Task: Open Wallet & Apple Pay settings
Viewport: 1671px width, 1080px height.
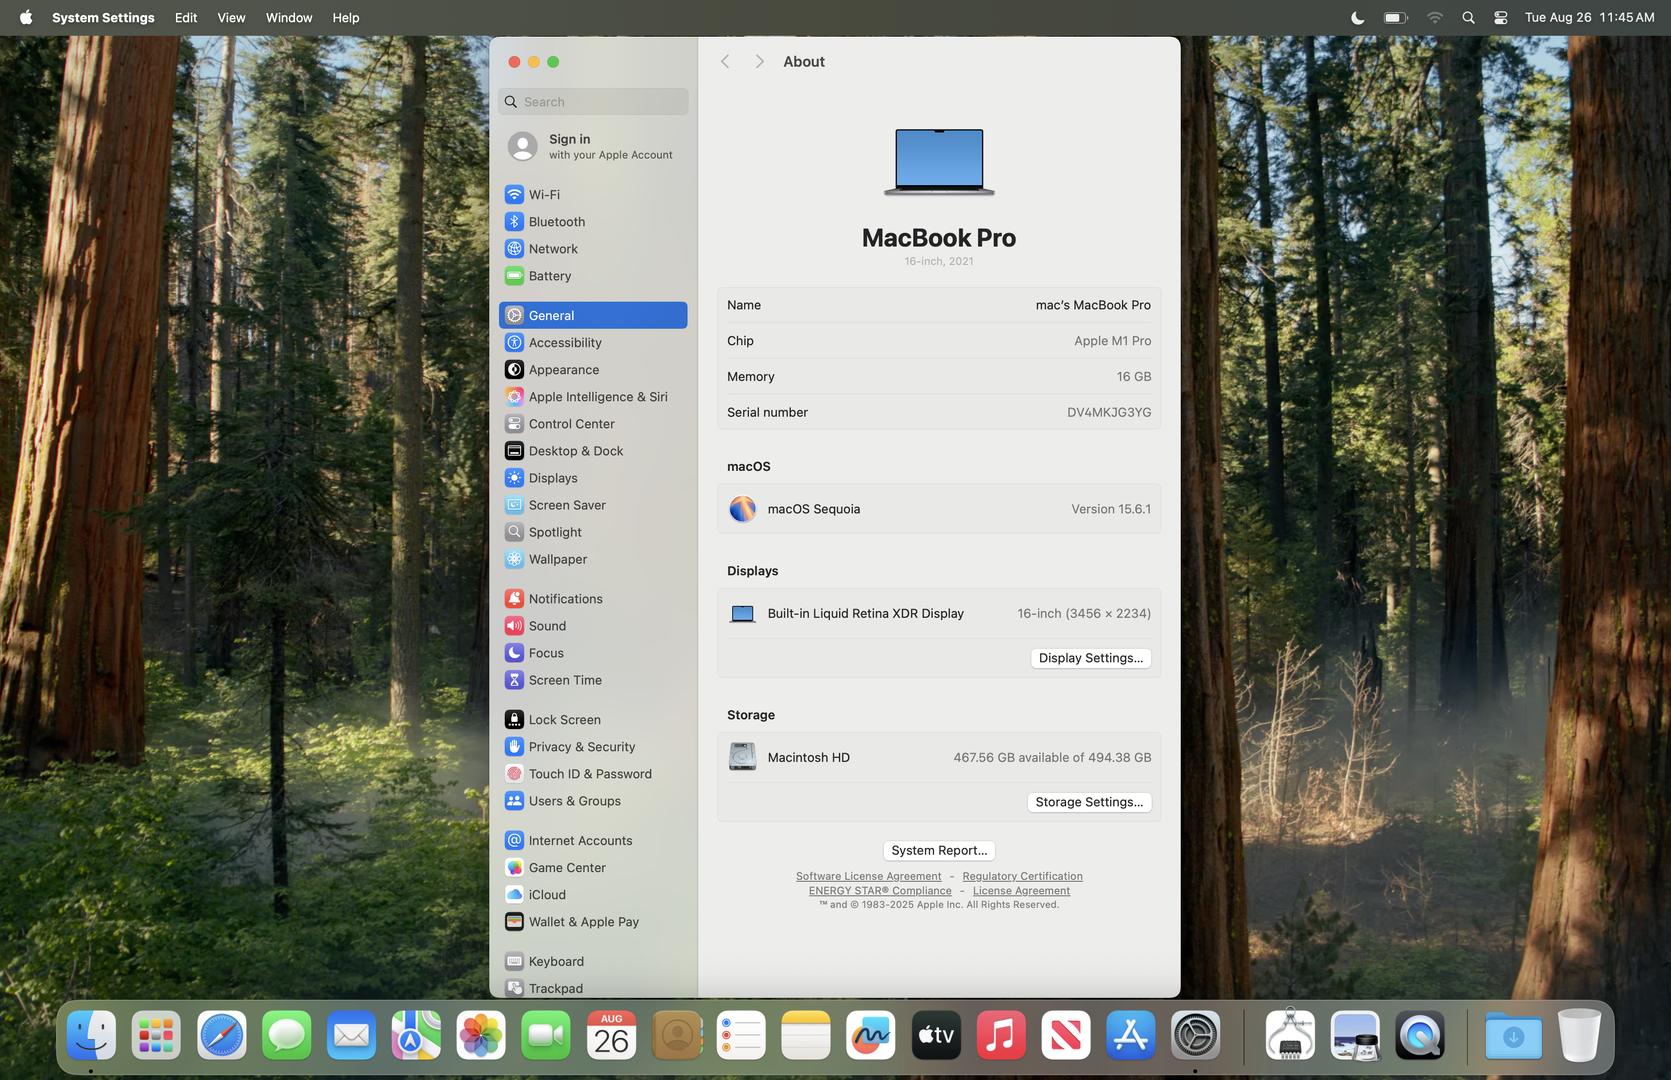Action: [593, 921]
